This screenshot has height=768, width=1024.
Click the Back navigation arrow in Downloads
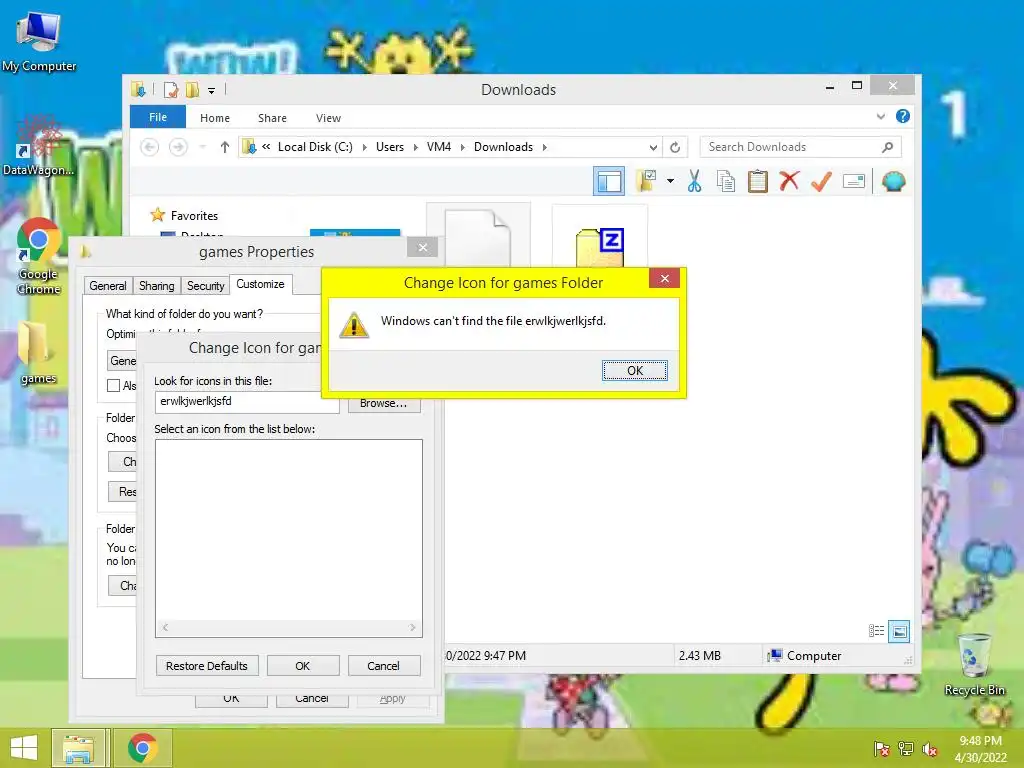coord(150,147)
